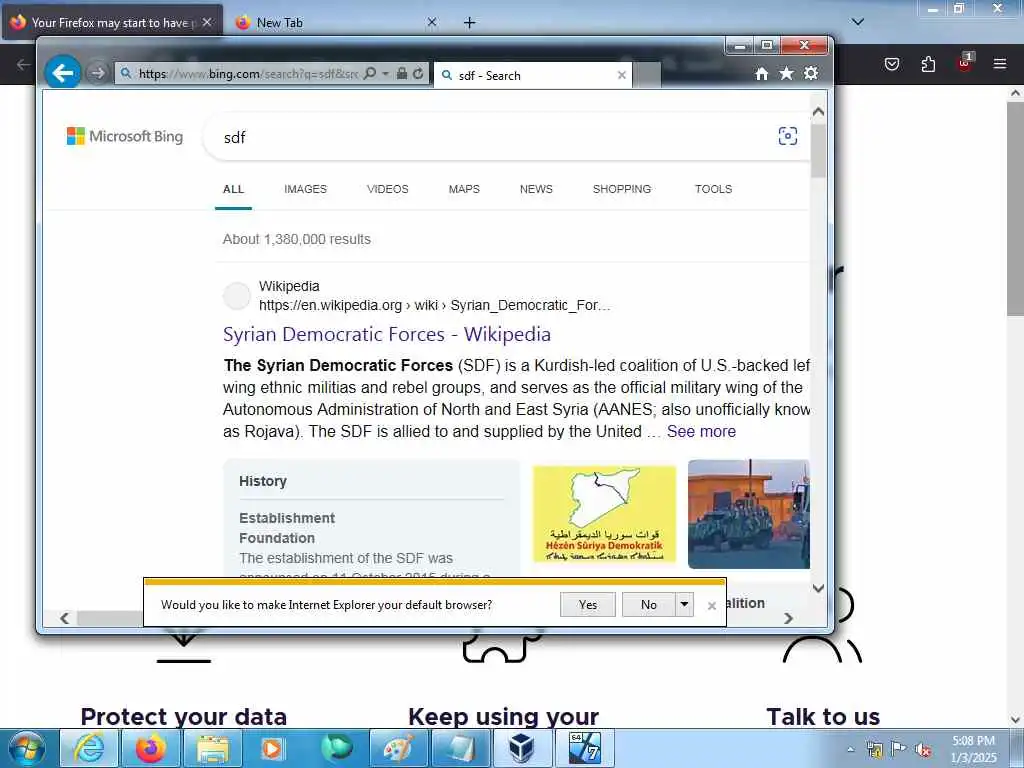Open the IE address bar dropdown arrow

[x=385, y=73]
